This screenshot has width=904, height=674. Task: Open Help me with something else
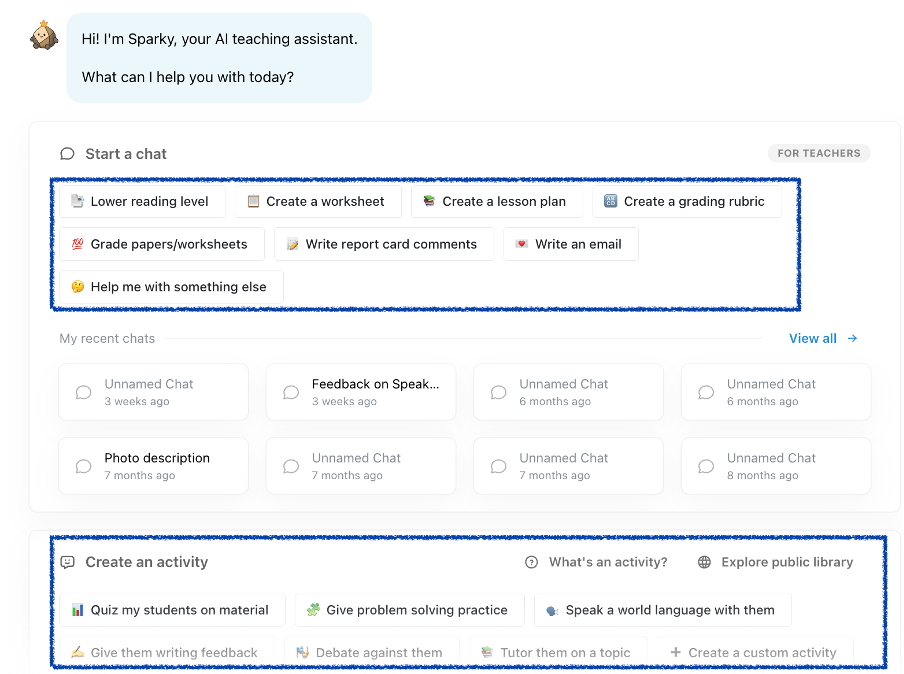170,287
